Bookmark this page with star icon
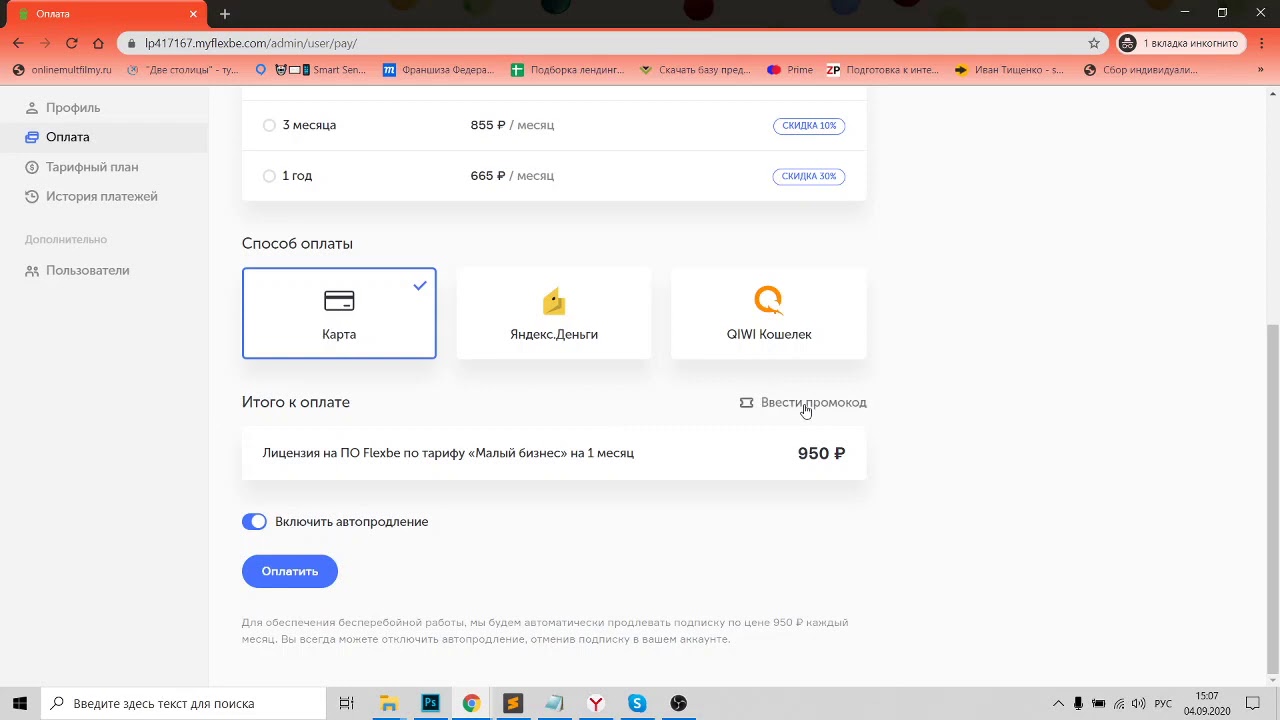 pos(1094,43)
